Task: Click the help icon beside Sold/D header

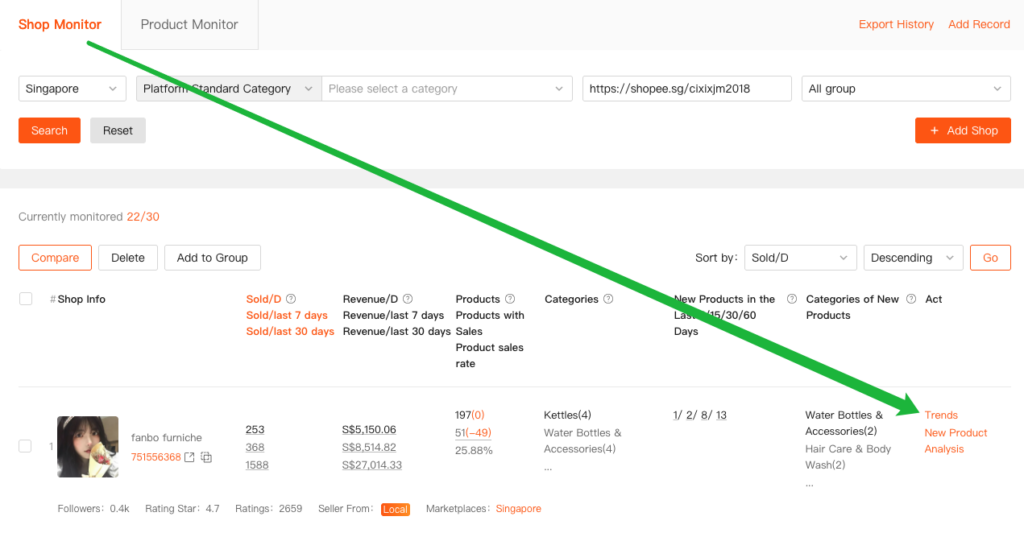Action: (291, 299)
